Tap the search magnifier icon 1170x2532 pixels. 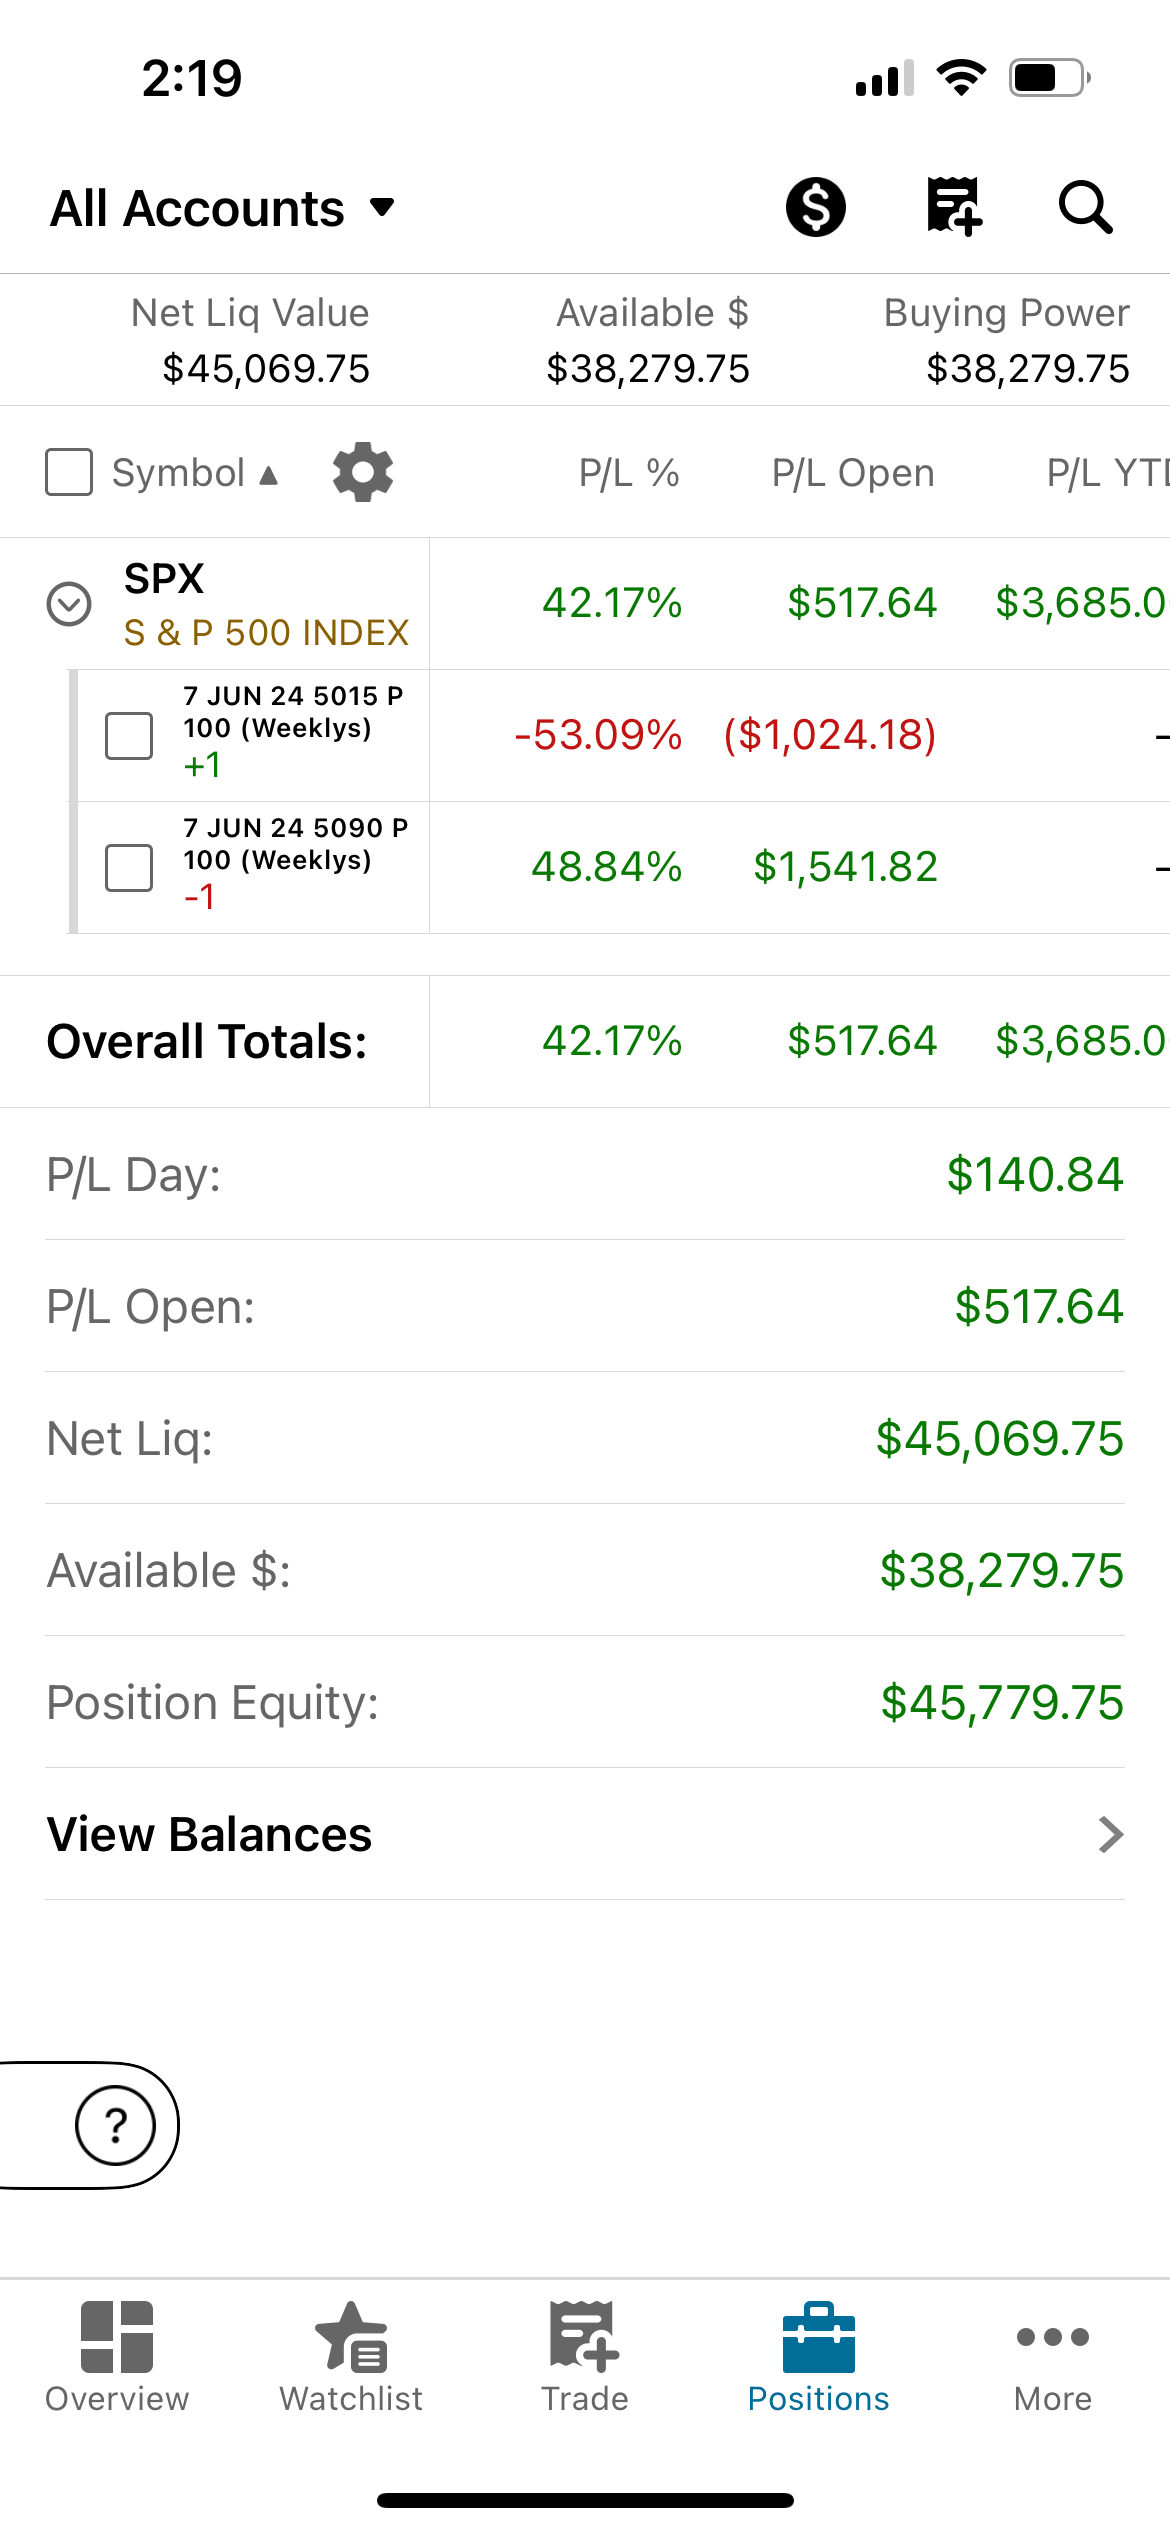(x=1085, y=208)
